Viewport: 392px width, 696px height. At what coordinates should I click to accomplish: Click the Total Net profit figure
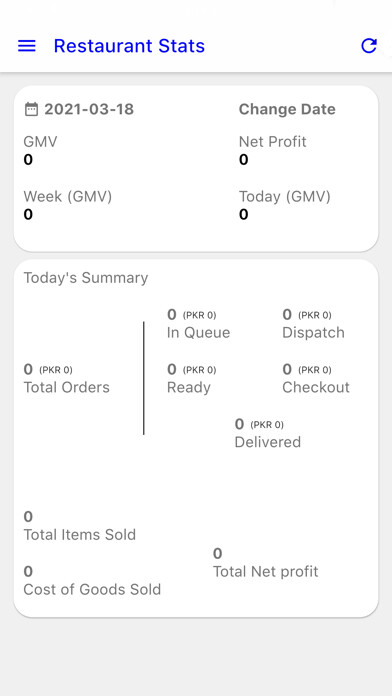click(x=265, y=562)
